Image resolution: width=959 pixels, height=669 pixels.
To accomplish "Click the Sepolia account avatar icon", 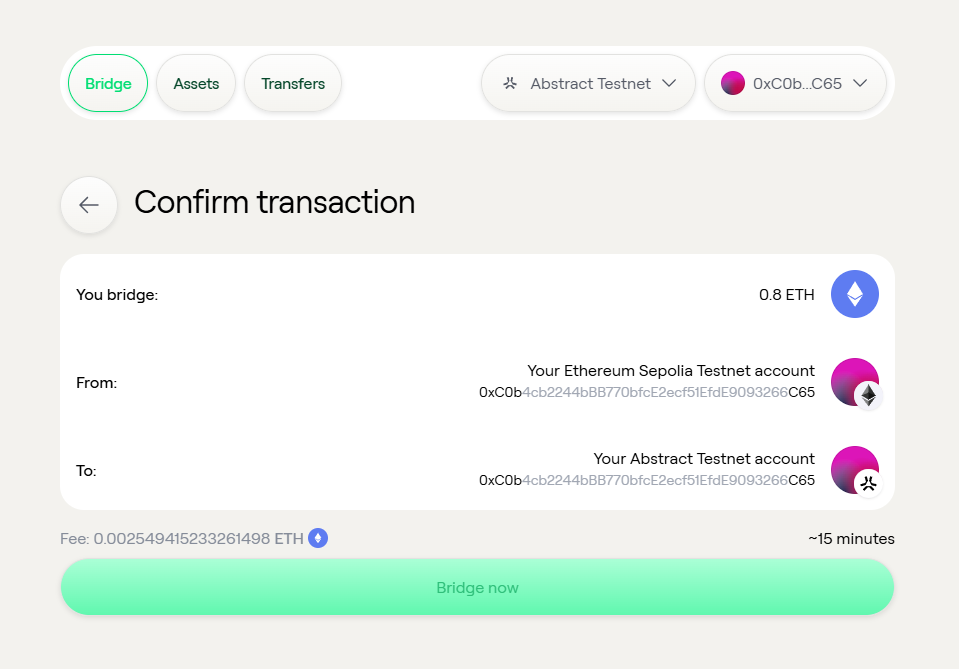I will coord(852,380).
